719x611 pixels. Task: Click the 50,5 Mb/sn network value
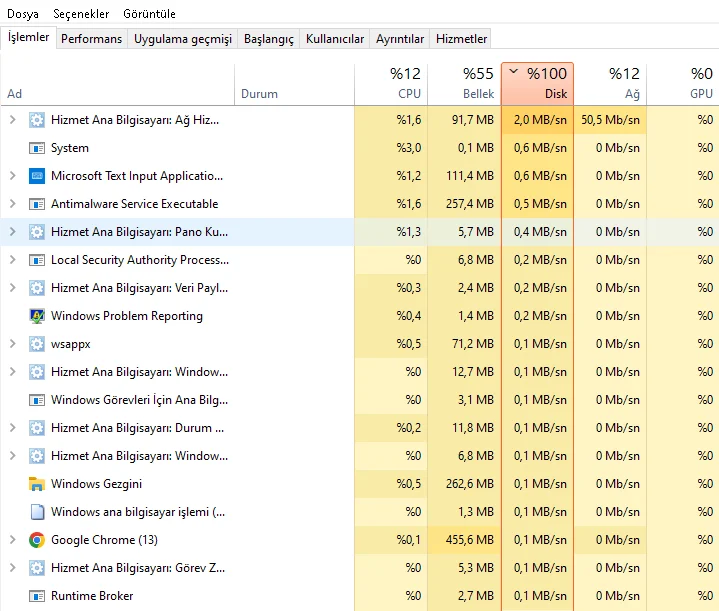coord(610,120)
